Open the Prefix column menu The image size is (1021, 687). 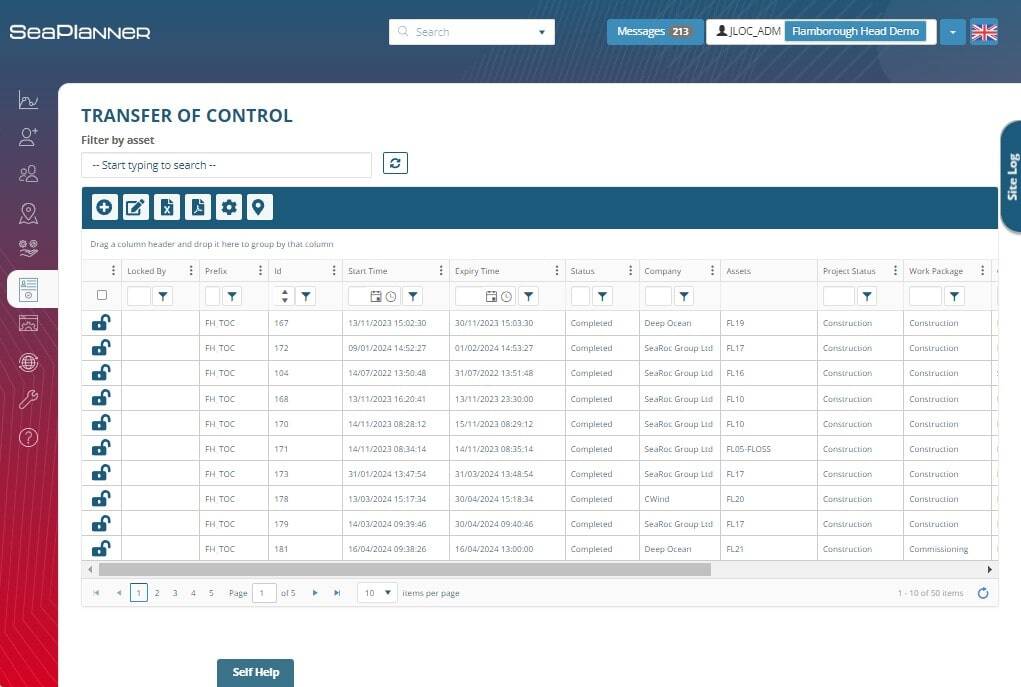(260, 270)
